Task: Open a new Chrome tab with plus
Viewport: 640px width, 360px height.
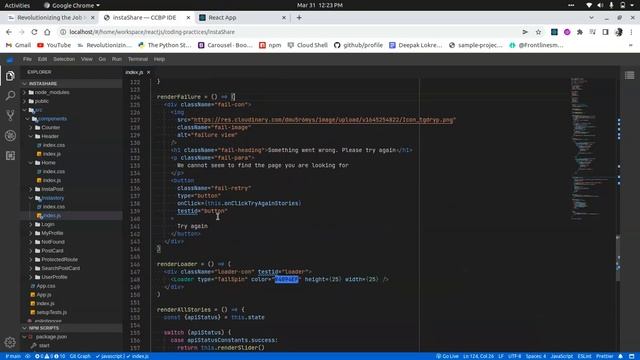Action: pos(299,18)
